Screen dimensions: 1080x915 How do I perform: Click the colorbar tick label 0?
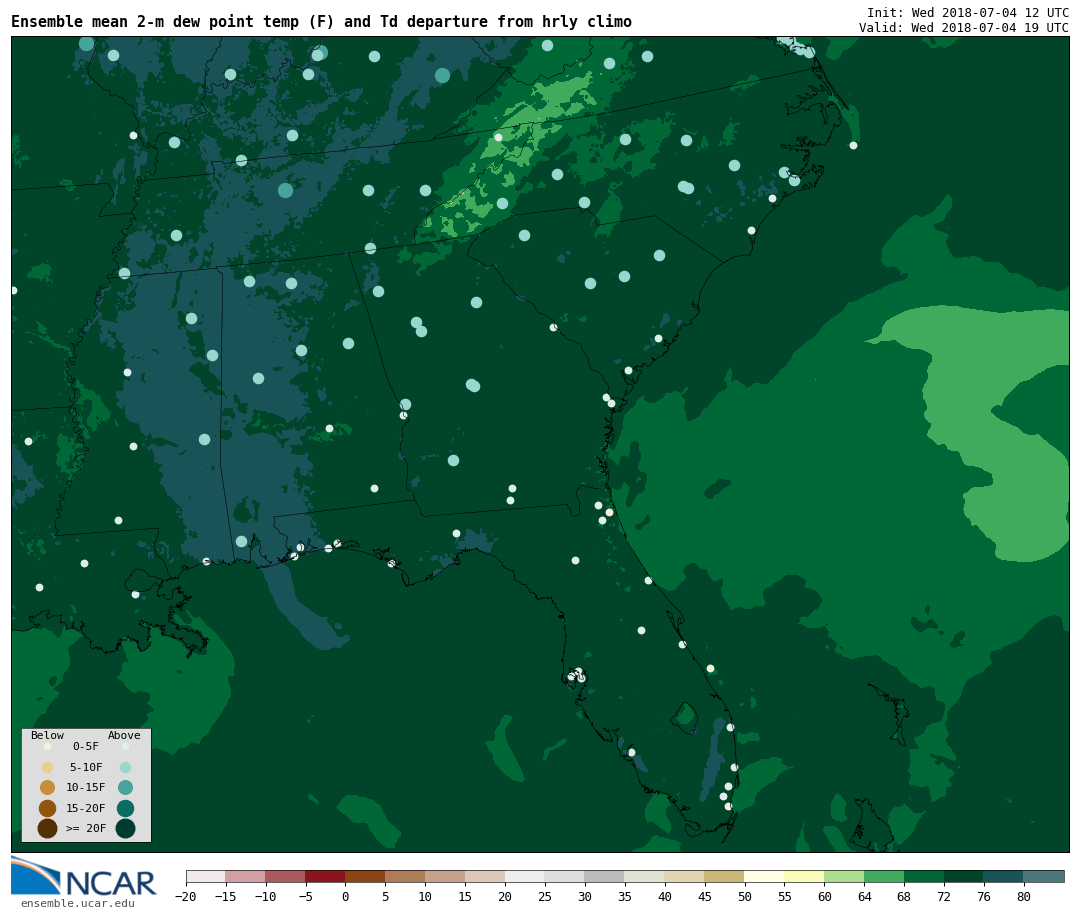click(345, 896)
